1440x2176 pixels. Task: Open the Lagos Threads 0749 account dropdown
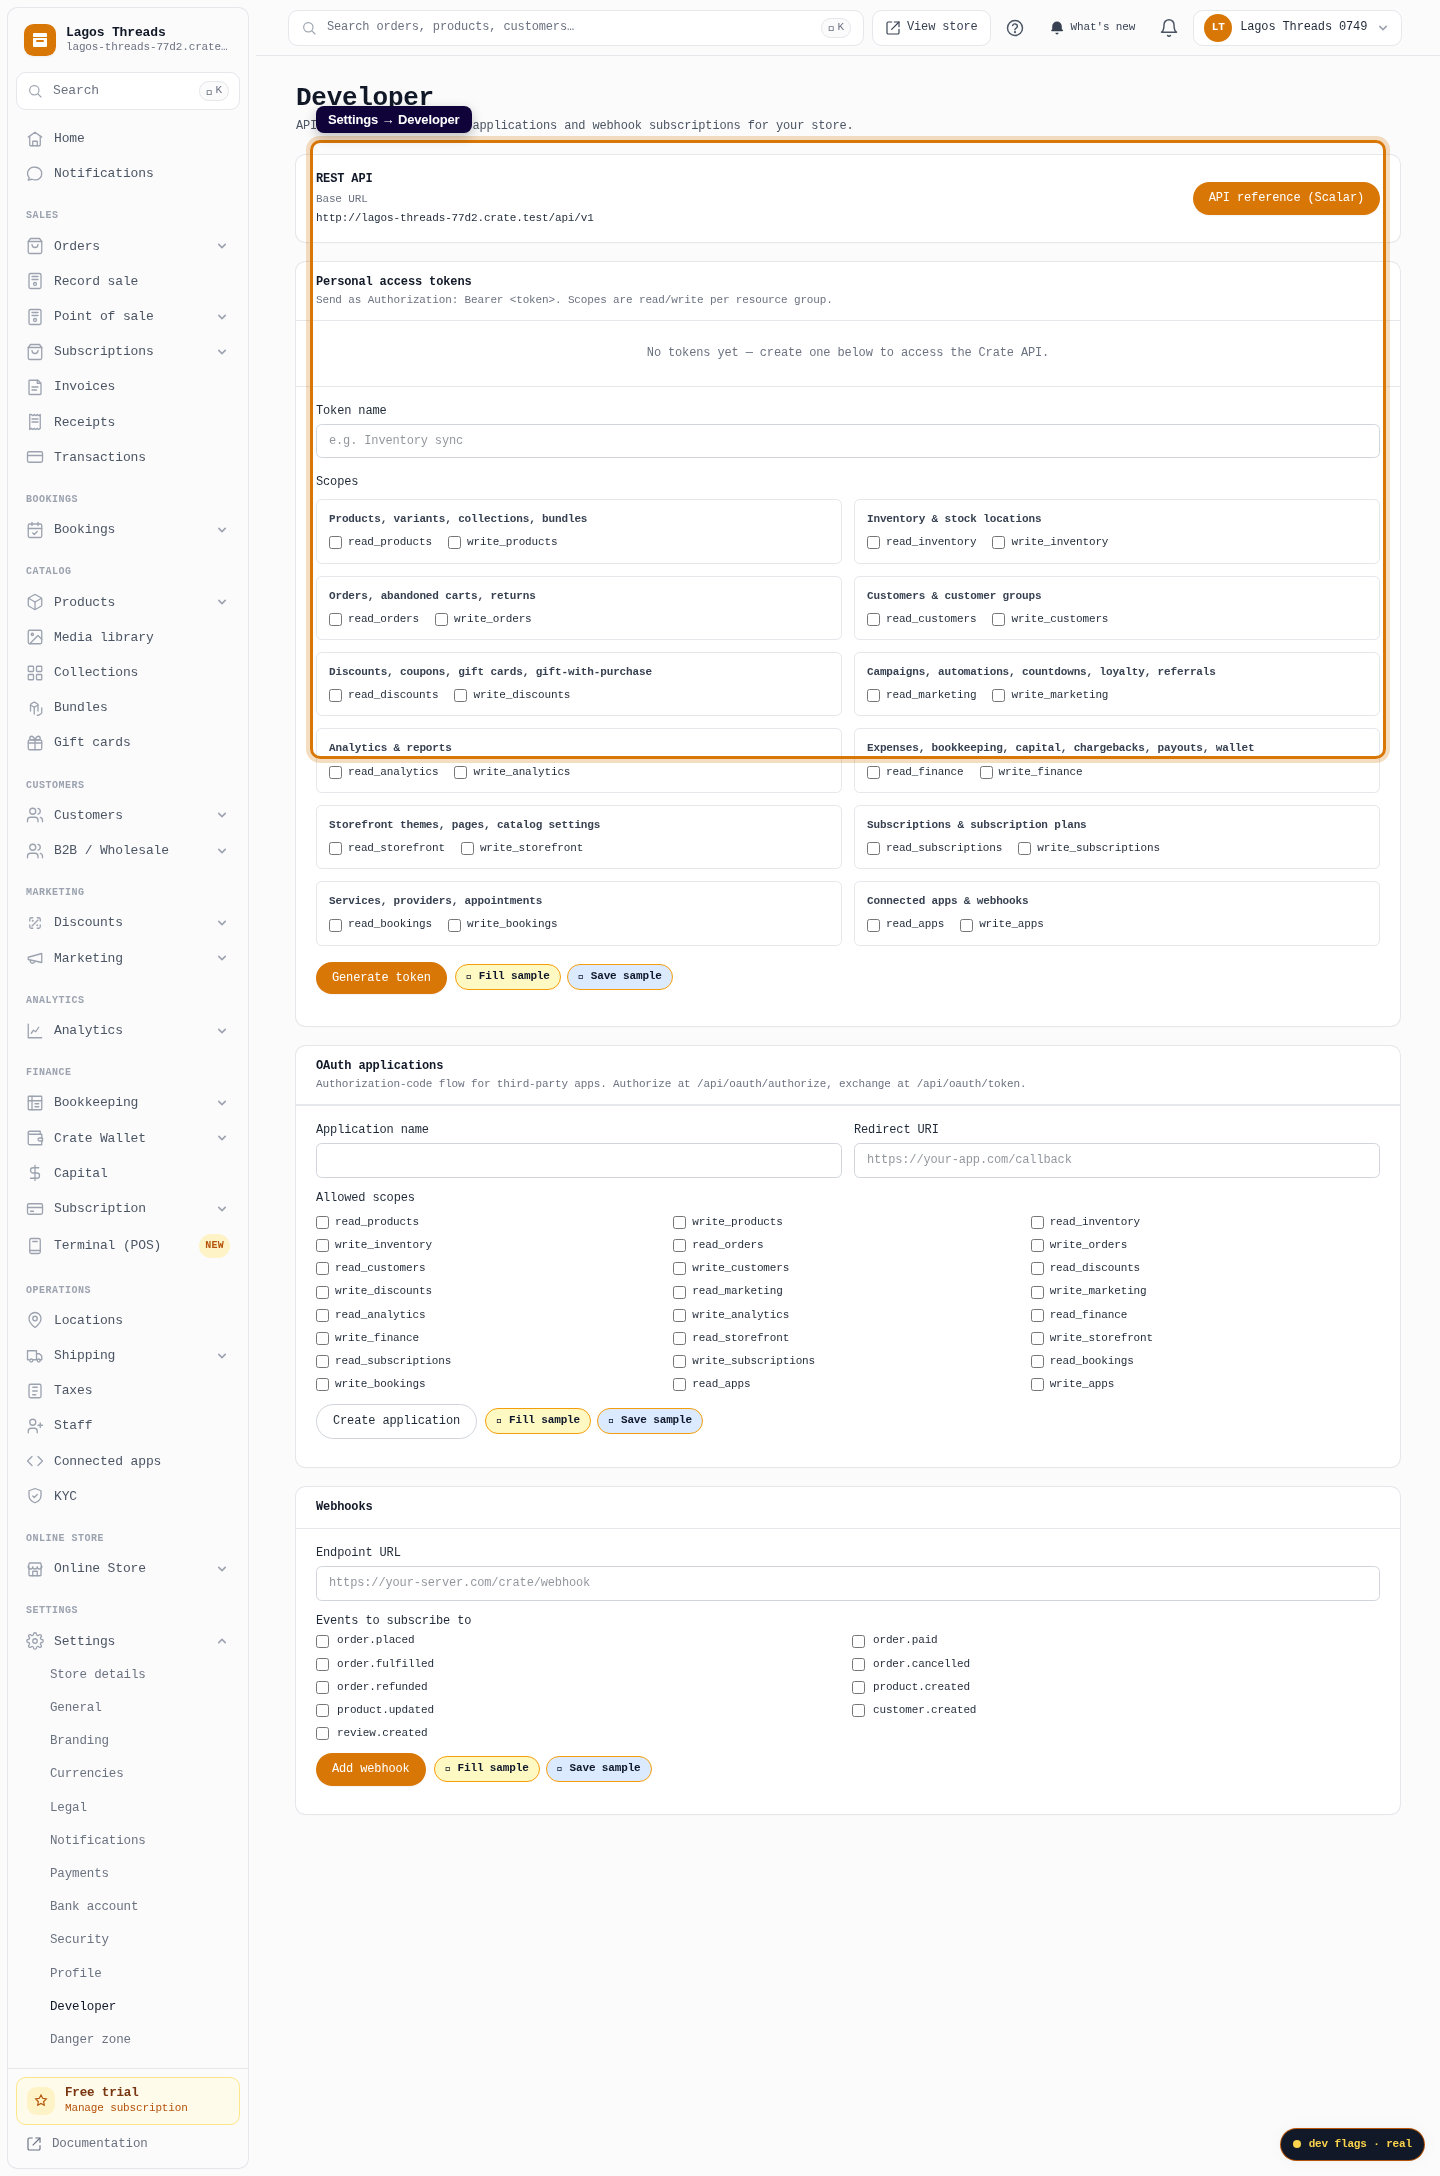pos(1297,28)
